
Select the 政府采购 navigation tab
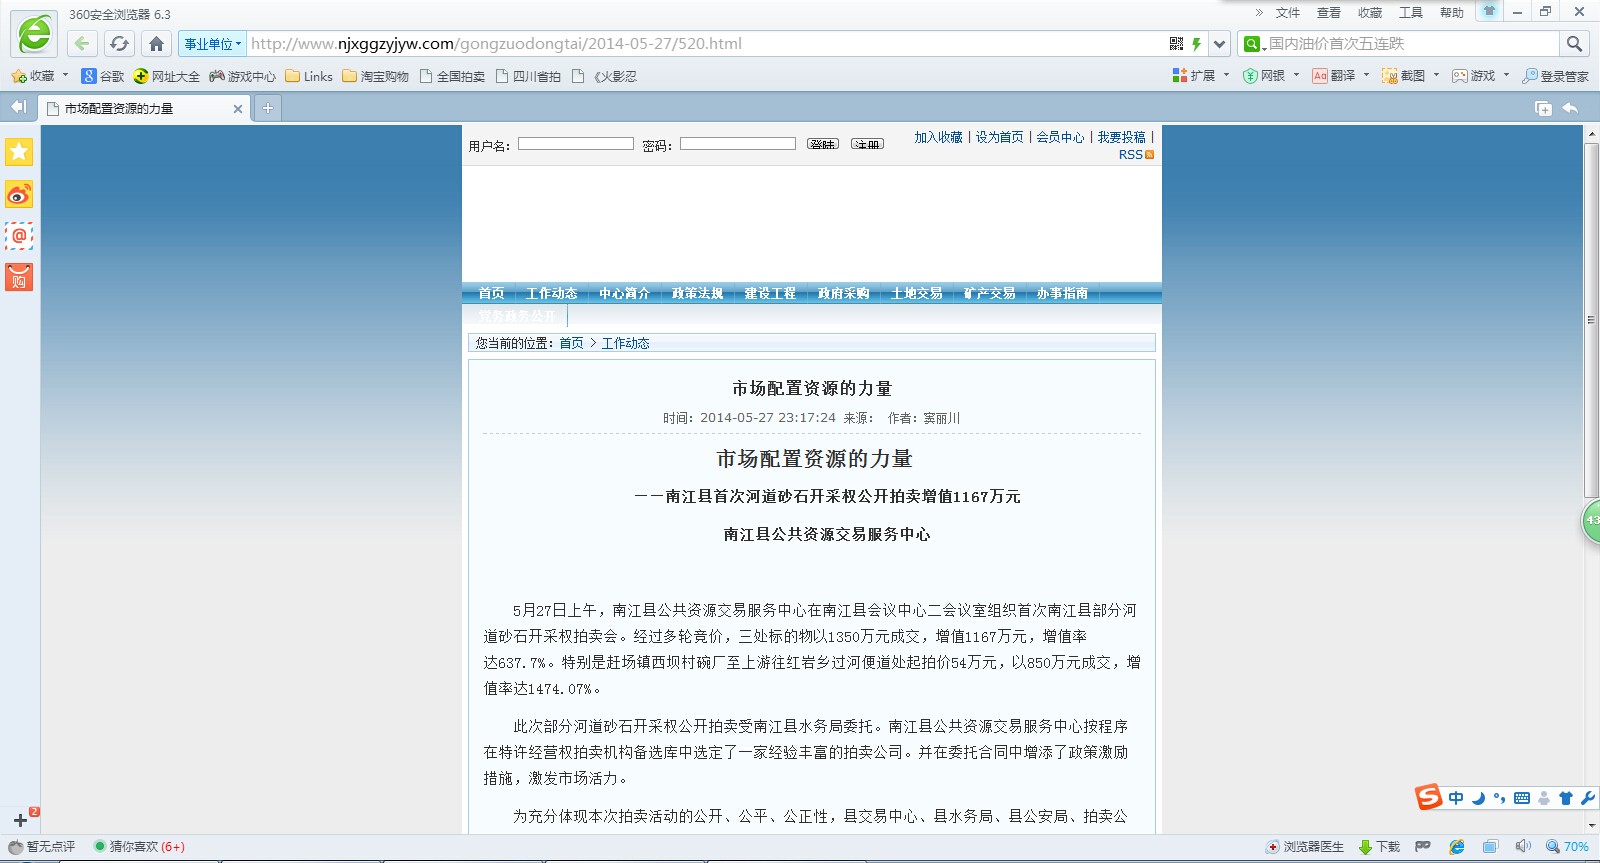click(x=843, y=293)
